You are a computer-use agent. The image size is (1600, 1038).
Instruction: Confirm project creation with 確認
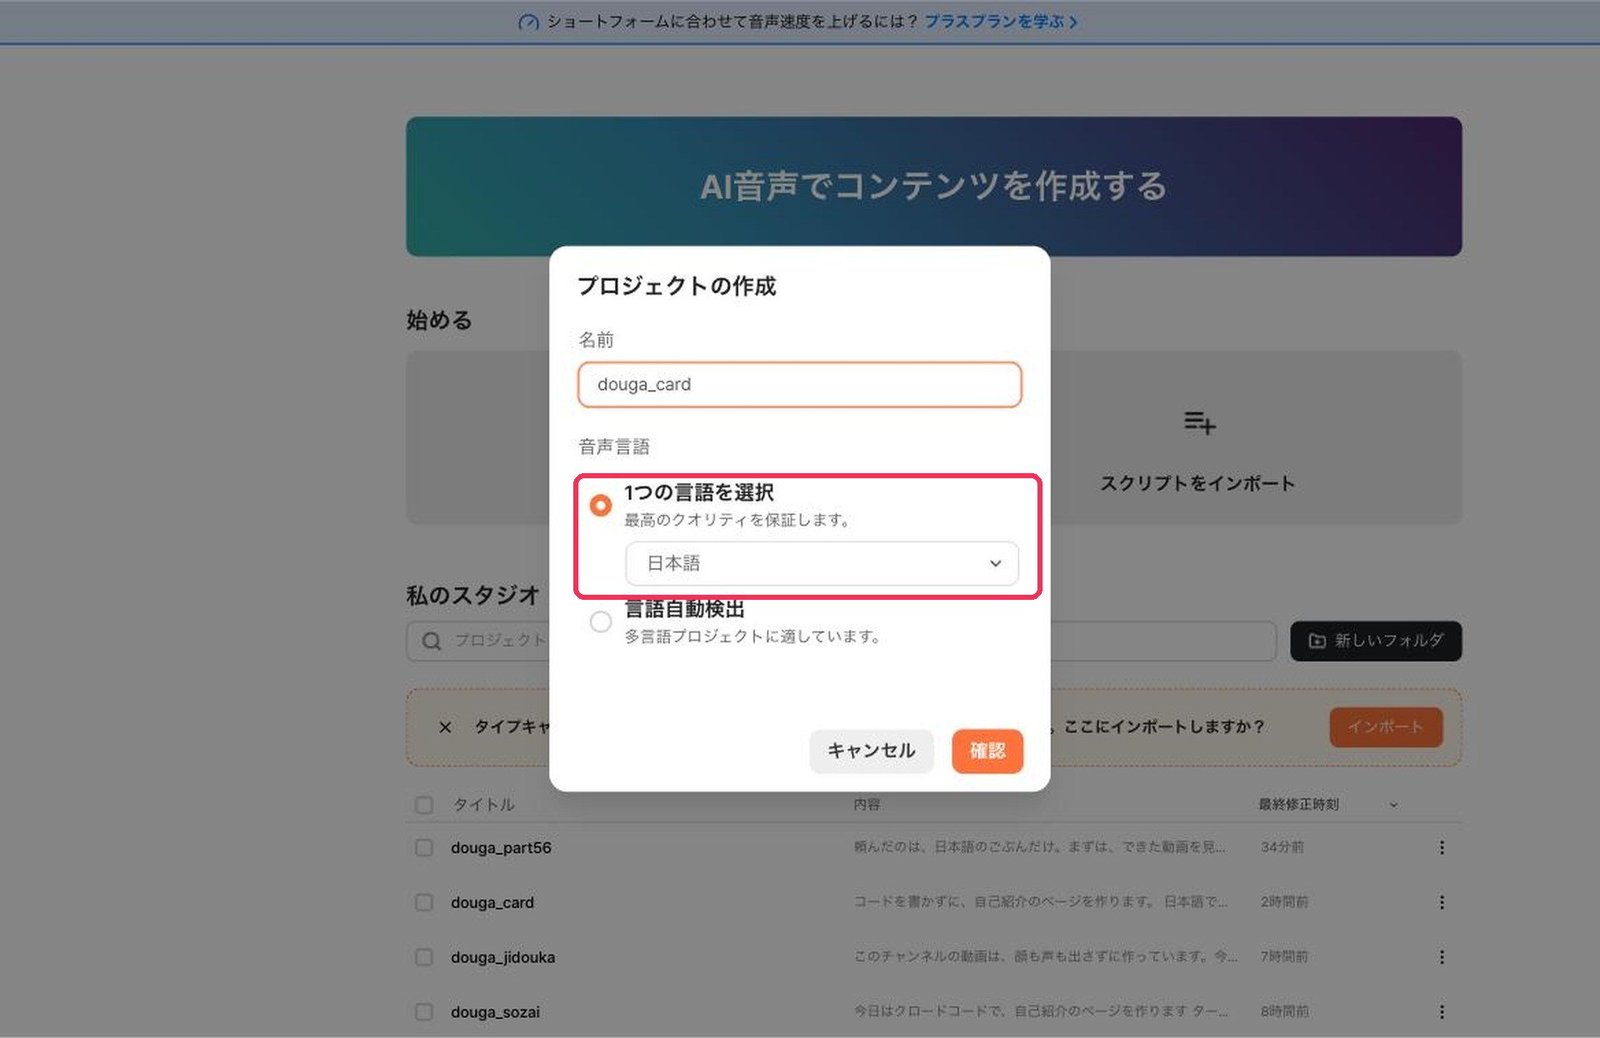(987, 751)
